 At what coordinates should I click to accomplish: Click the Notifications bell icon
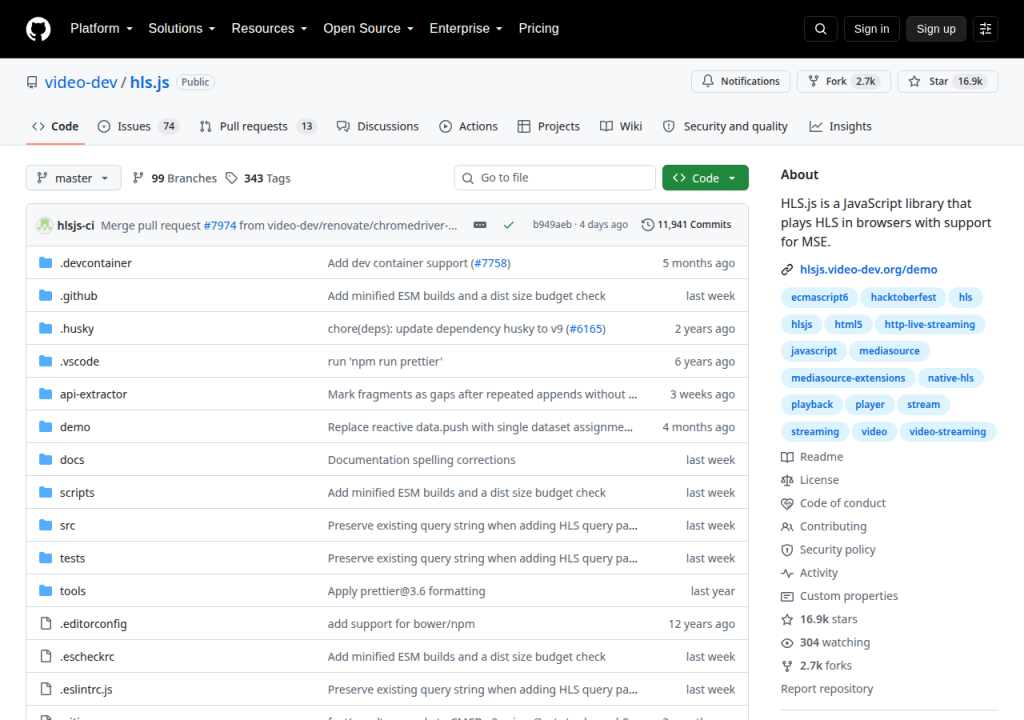708,81
